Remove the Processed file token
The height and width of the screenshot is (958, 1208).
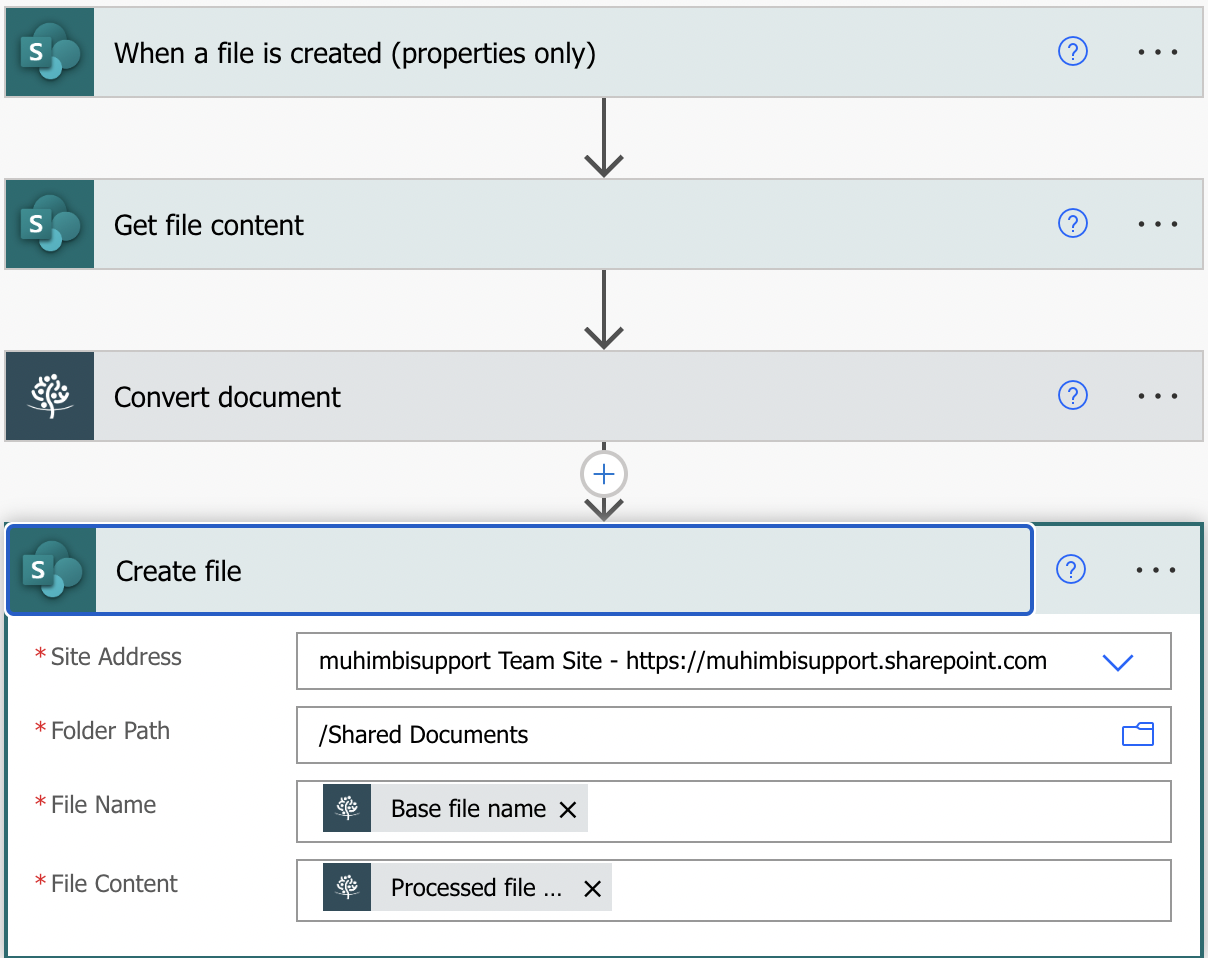tap(591, 888)
